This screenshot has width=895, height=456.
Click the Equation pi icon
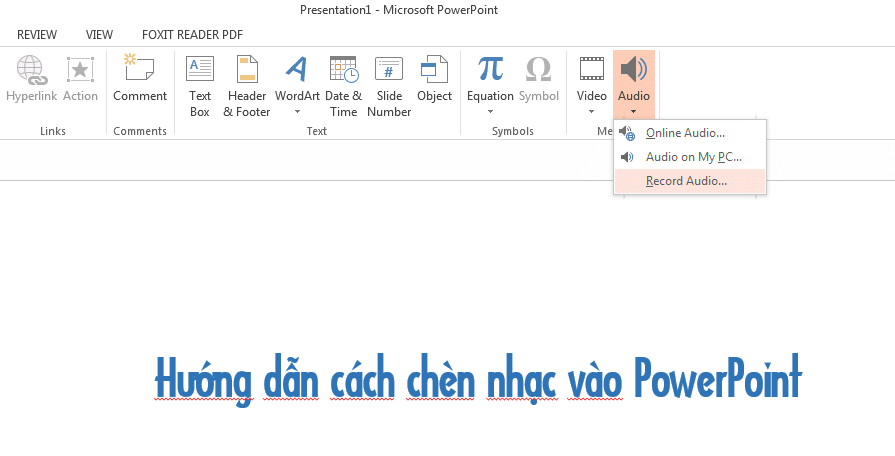[490, 69]
